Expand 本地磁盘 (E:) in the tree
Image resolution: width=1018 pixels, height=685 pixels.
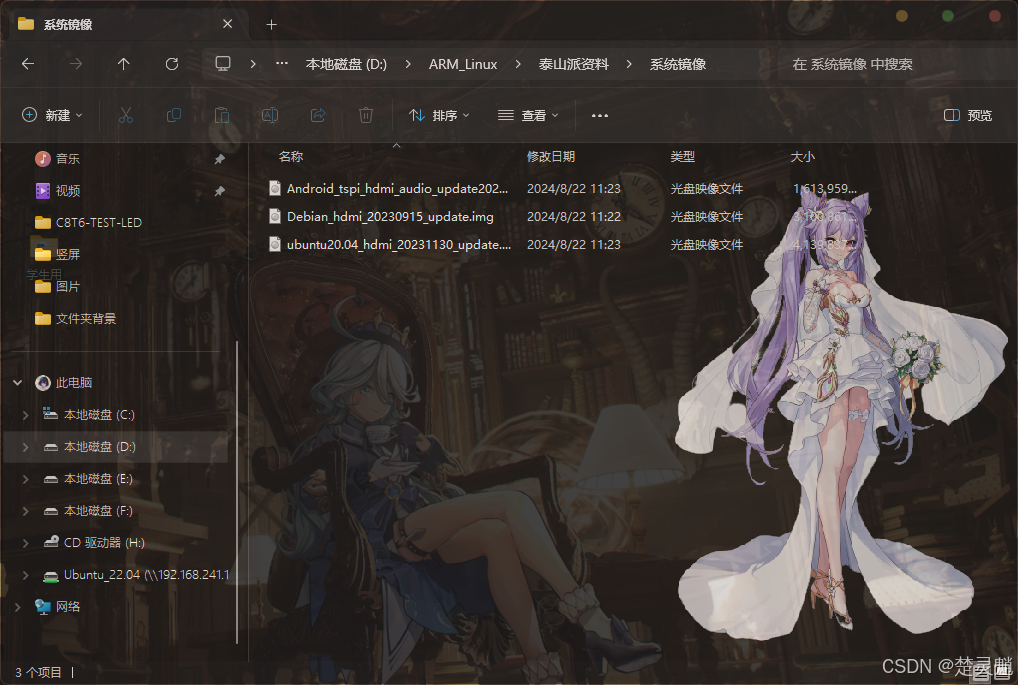25,479
